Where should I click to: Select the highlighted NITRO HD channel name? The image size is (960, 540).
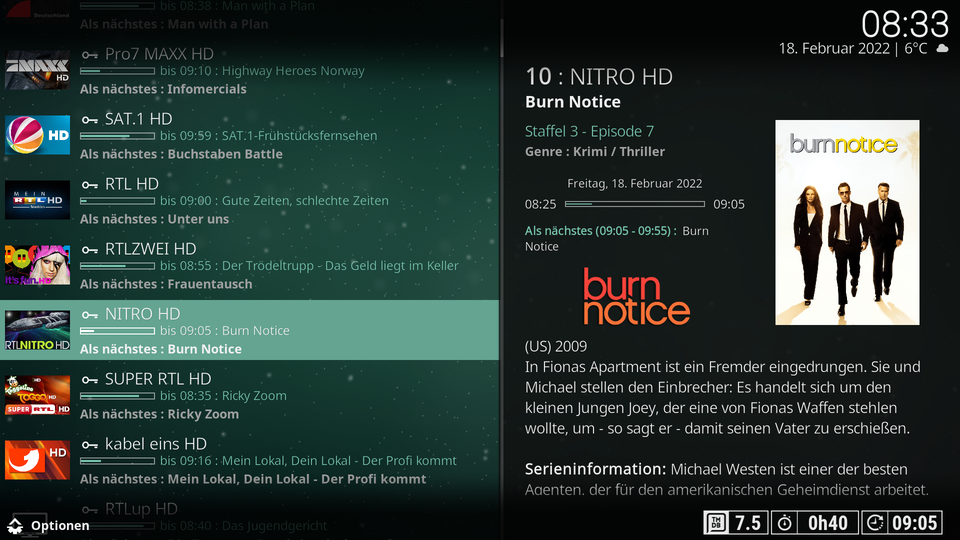pos(143,313)
